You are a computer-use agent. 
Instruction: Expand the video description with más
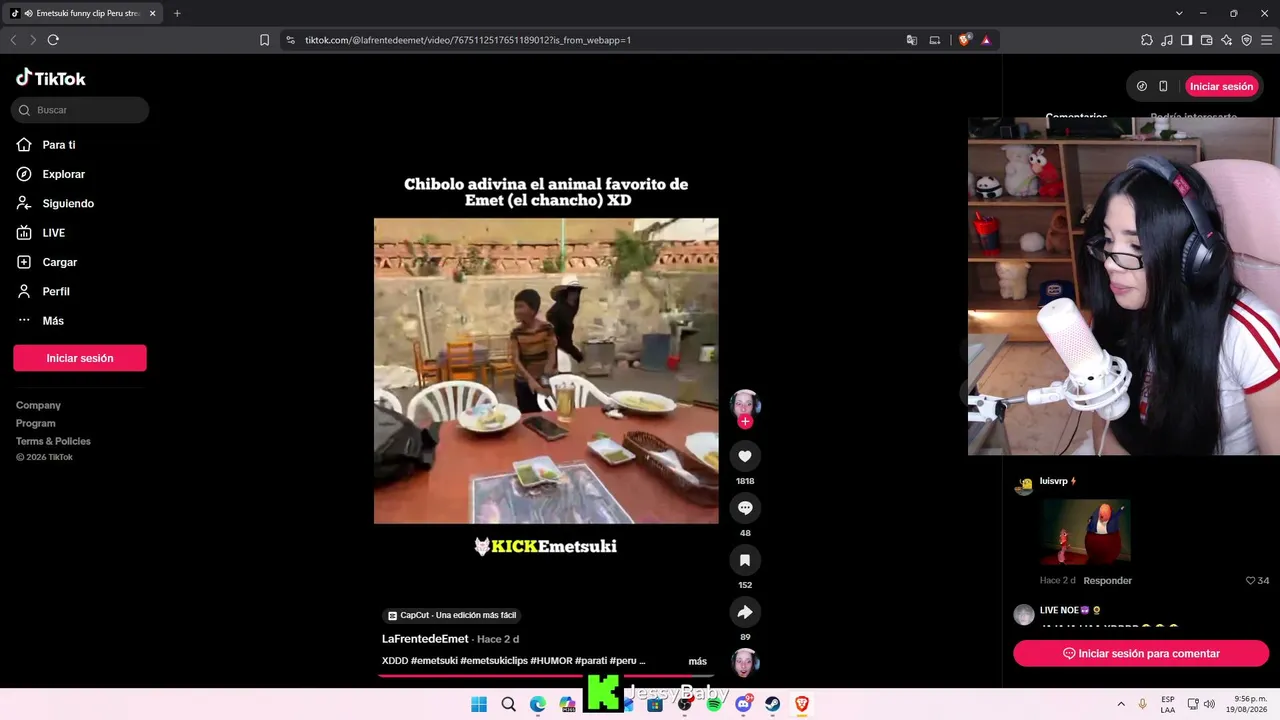pyautogui.click(x=698, y=661)
